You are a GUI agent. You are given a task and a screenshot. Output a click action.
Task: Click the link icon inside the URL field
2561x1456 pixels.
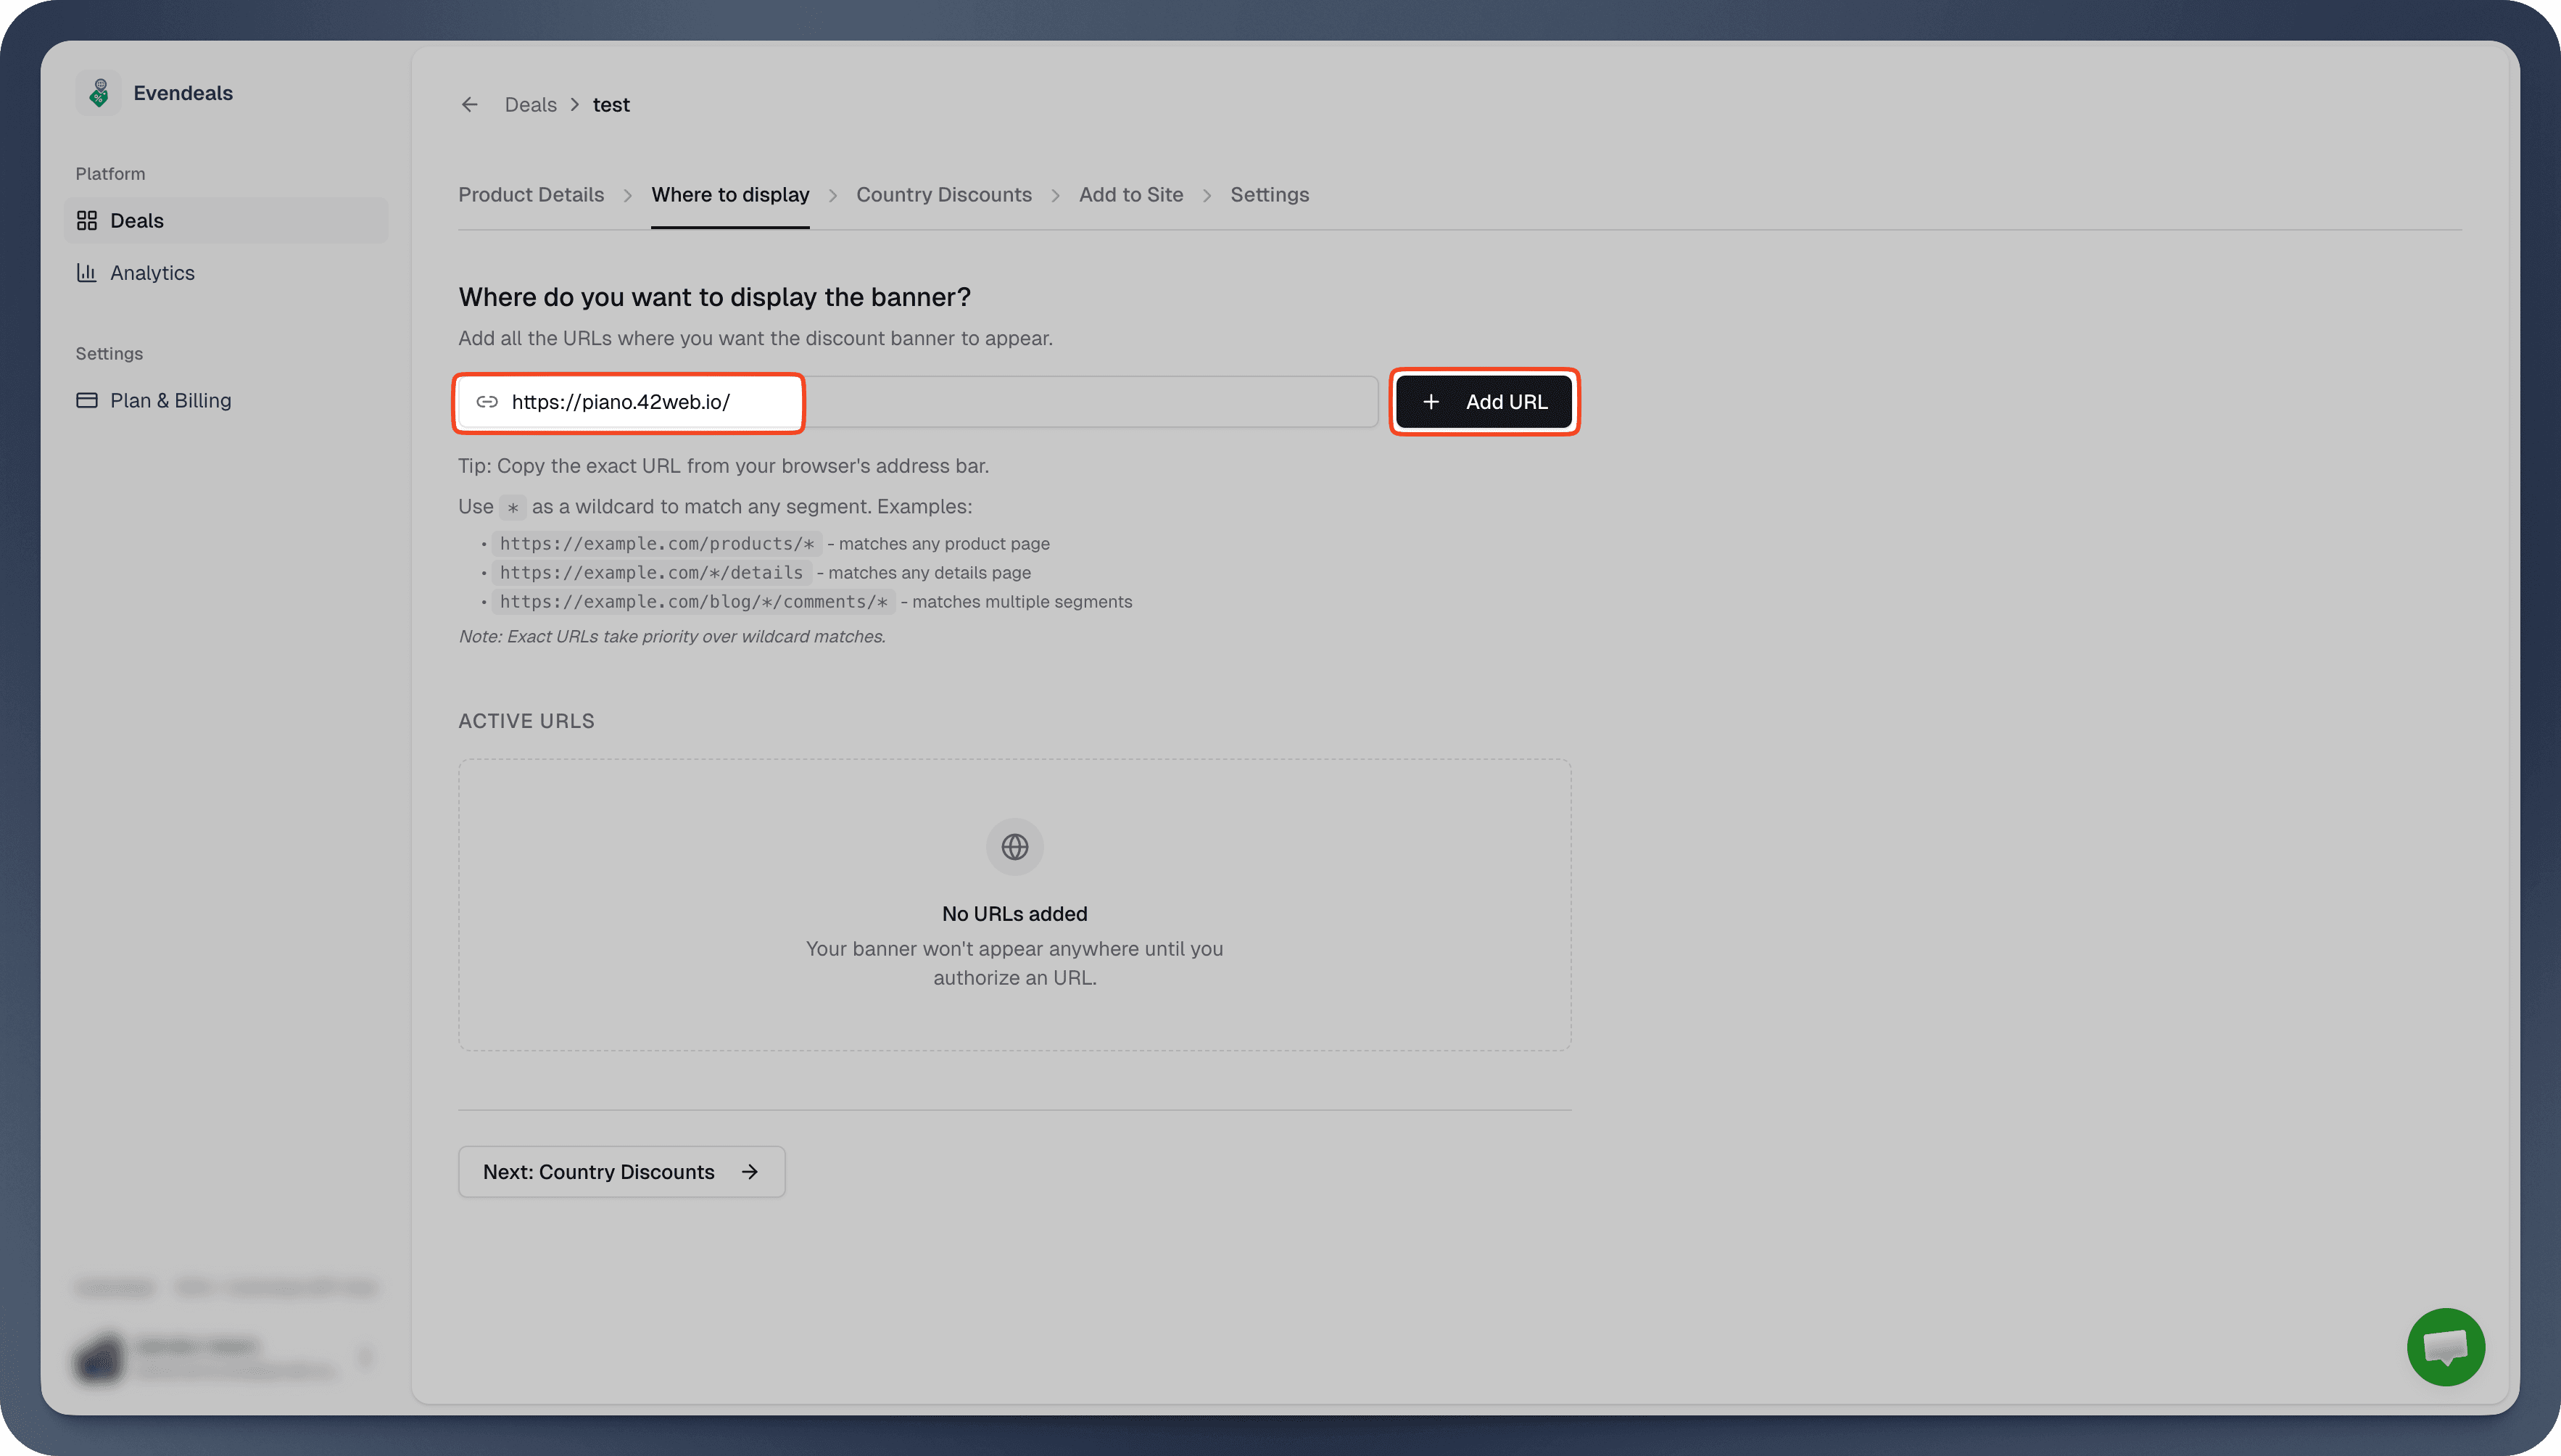coord(487,402)
